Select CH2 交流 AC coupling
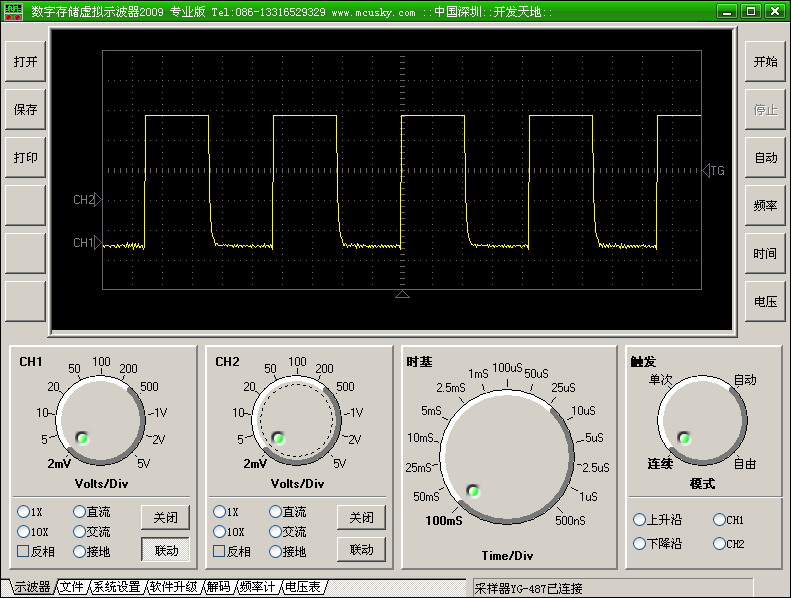791x598 pixels. coord(275,532)
